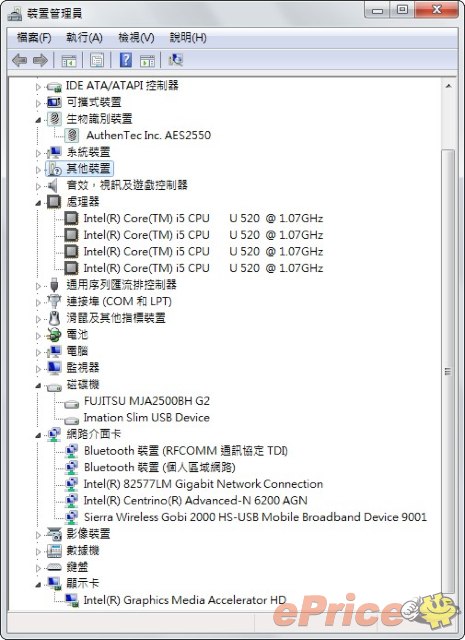This screenshot has height=640, width=465.
Task: Expand the 系統裝置 node
Action: click(38, 153)
